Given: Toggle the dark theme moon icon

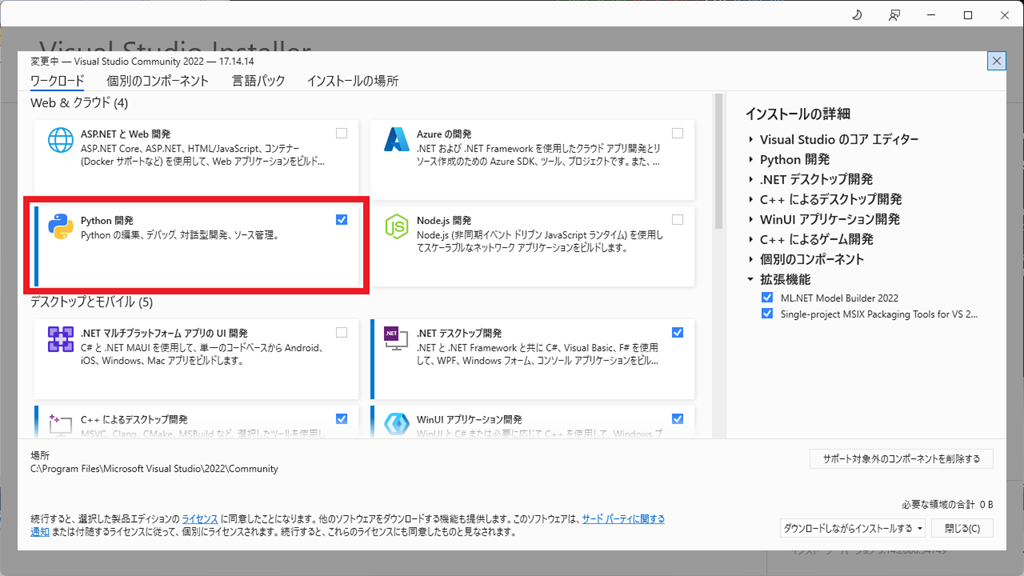Looking at the screenshot, I should click(x=857, y=14).
